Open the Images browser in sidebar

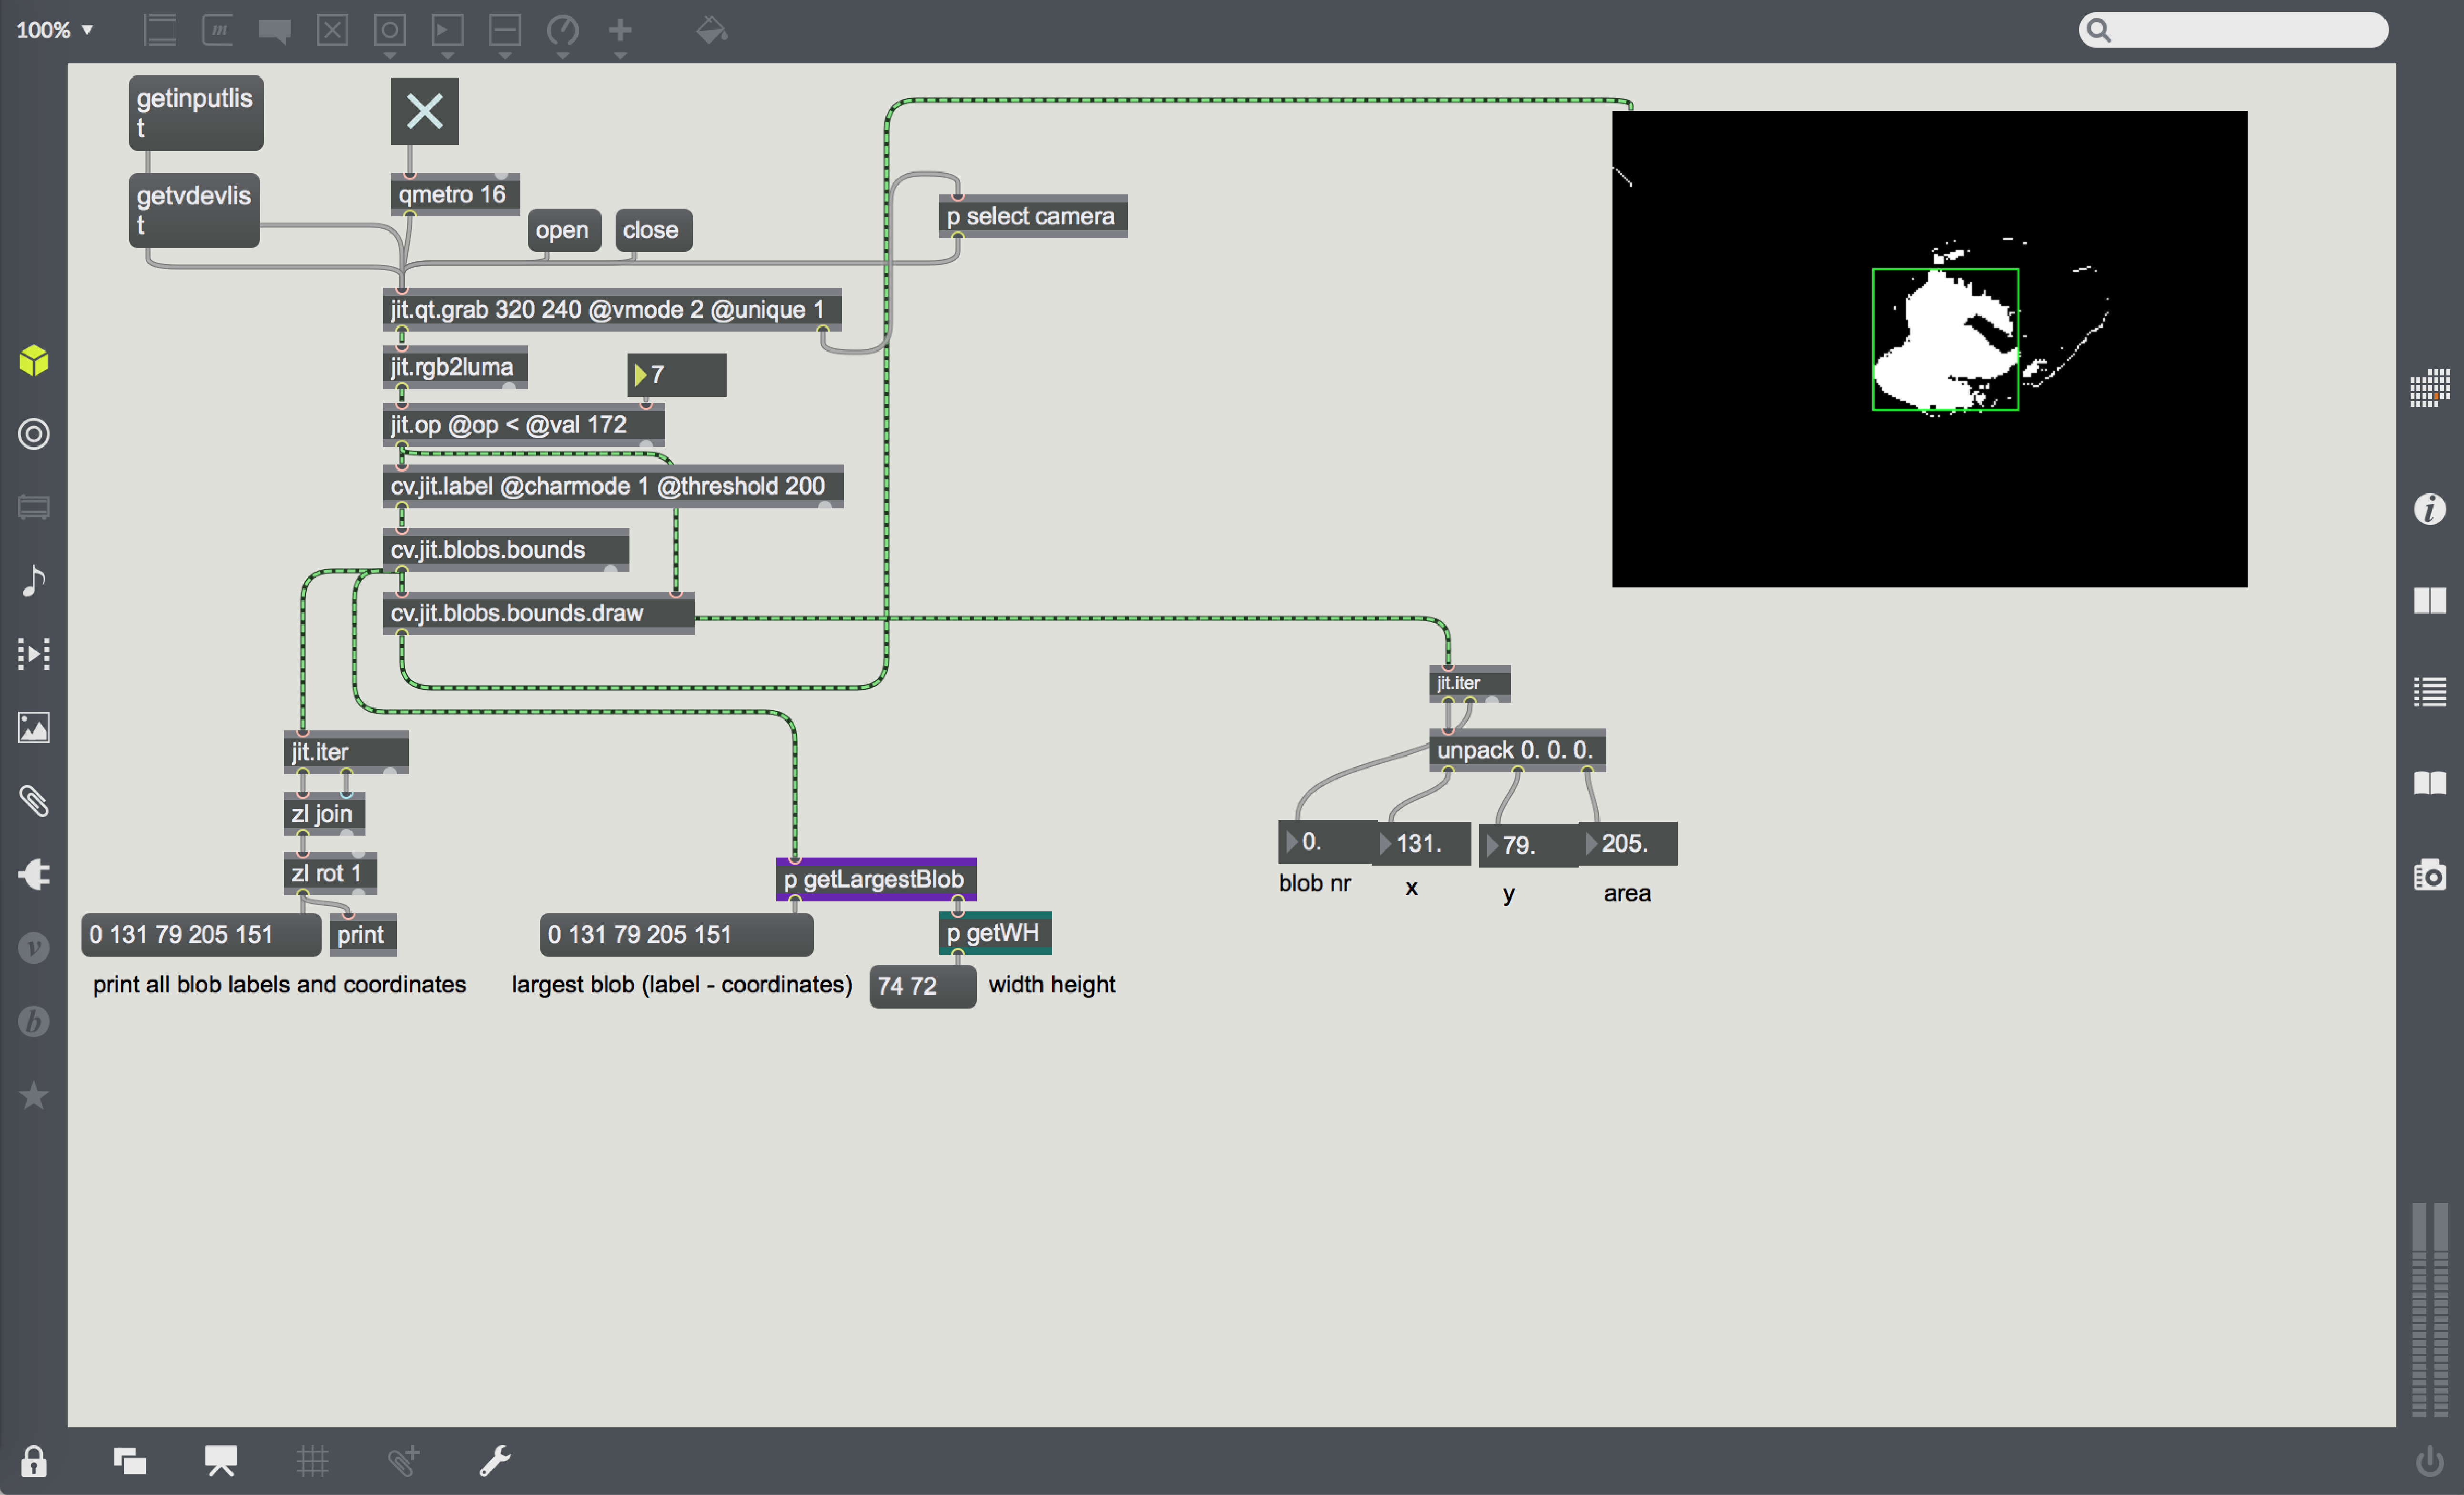pyautogui.click(x=34, y=727)
